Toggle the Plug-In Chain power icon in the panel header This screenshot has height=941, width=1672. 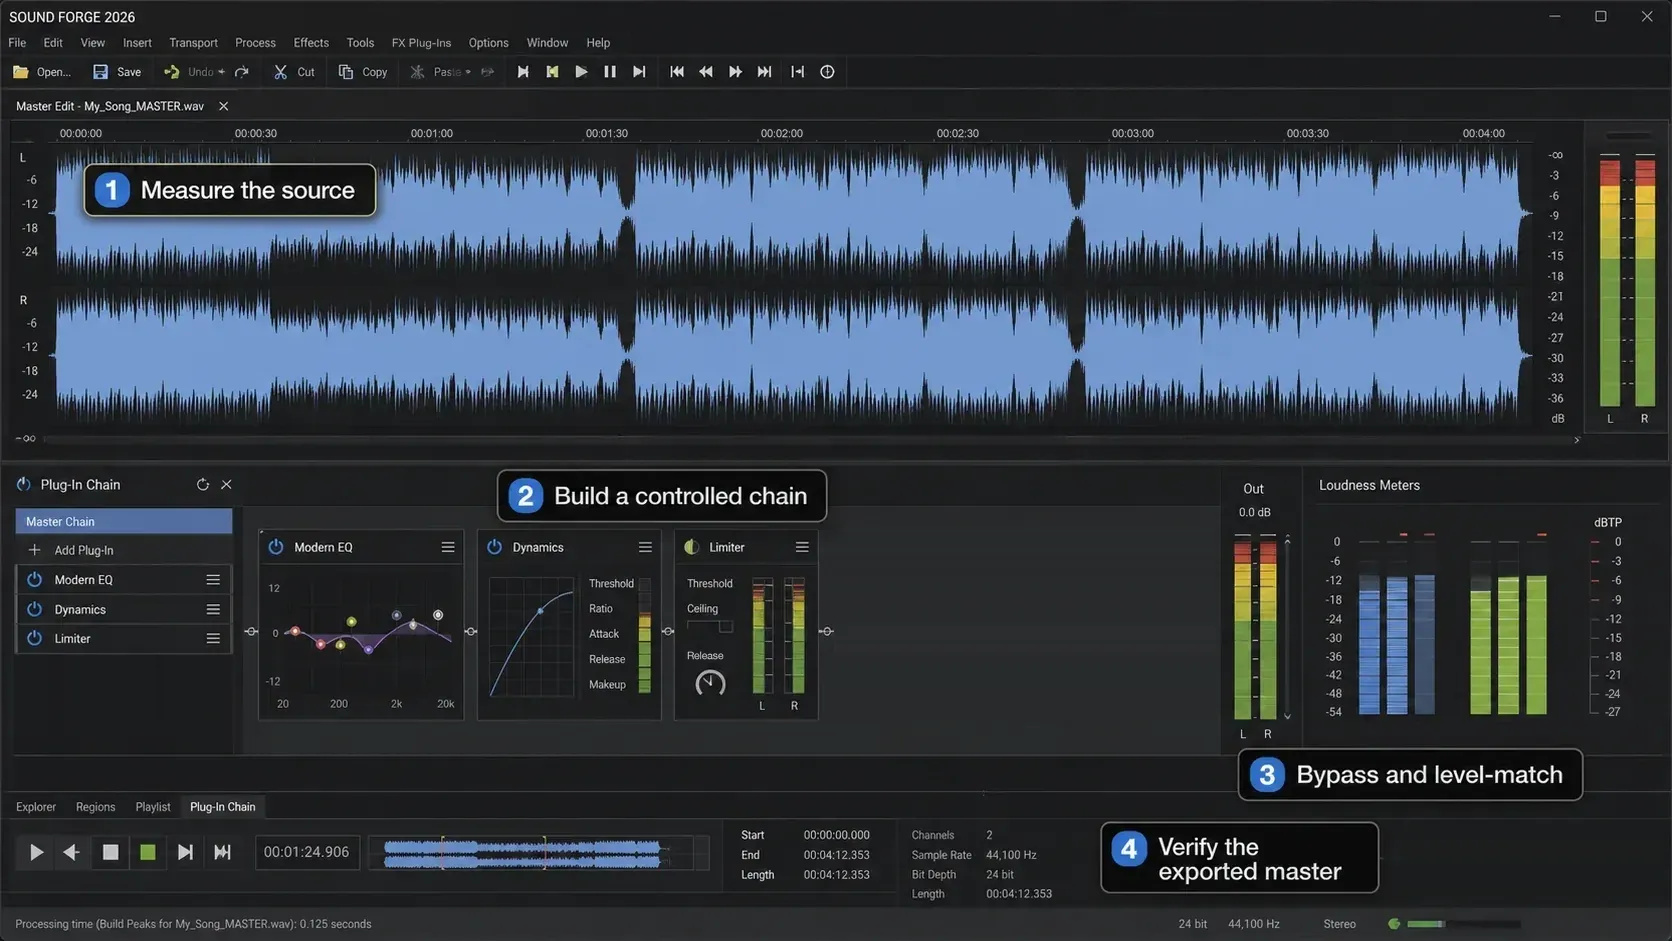[24, 484]
